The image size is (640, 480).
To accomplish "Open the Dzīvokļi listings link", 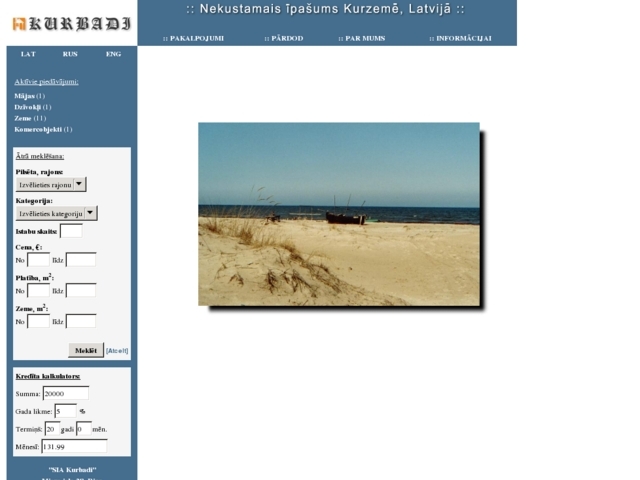I will pyautogui.click(x=28, y=107).
